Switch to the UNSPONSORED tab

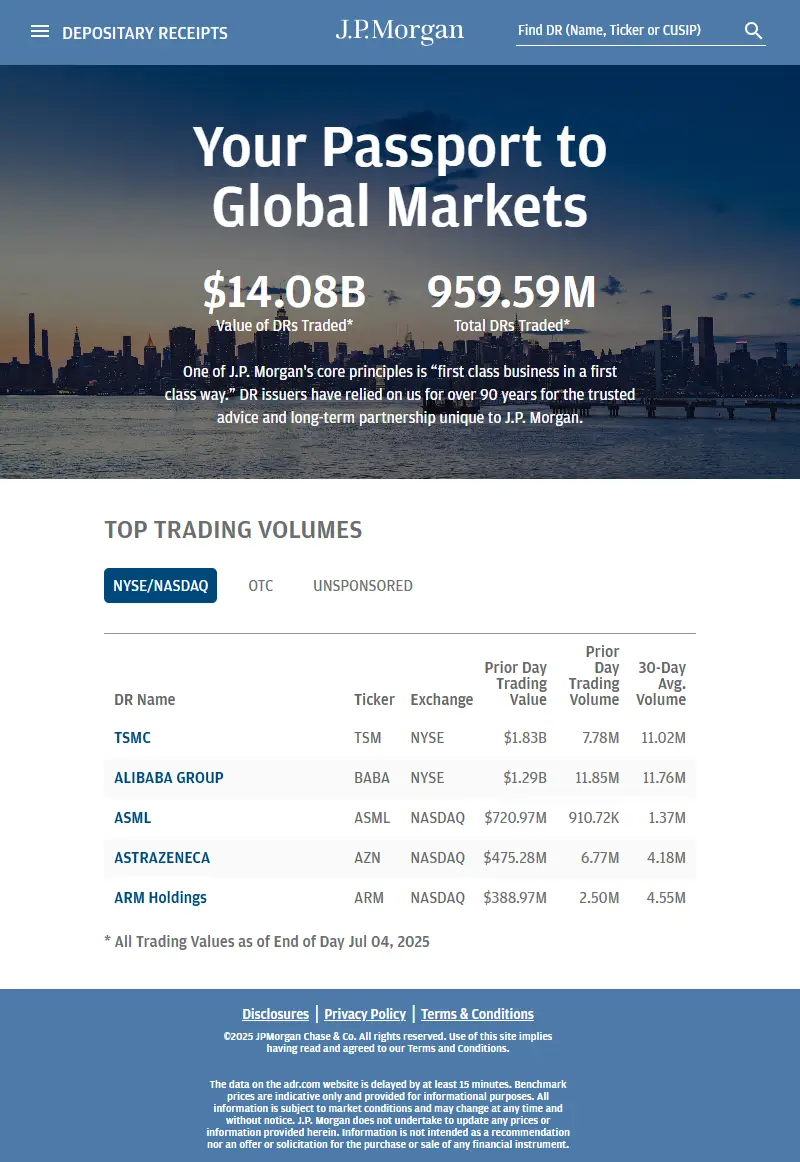363,585
